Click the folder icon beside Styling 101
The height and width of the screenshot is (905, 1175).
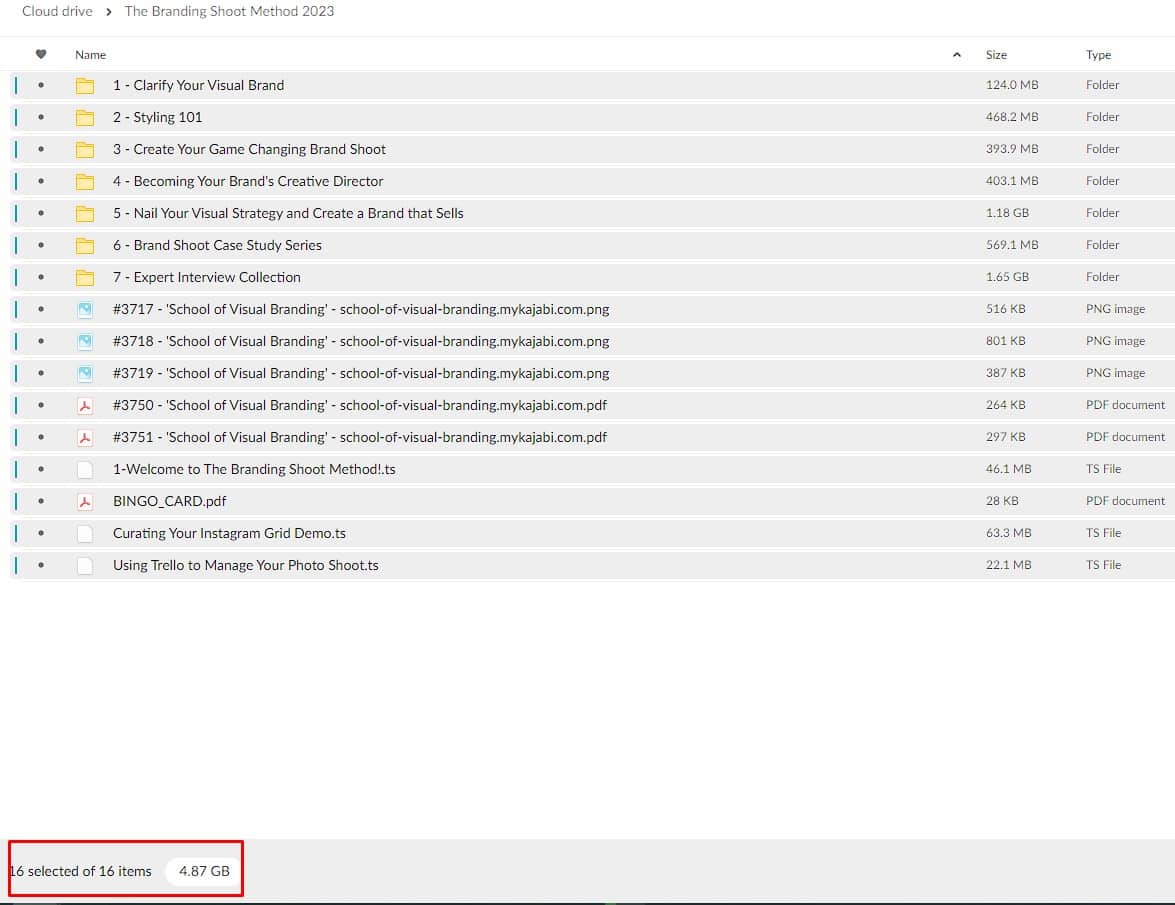(x=85, y=118)
